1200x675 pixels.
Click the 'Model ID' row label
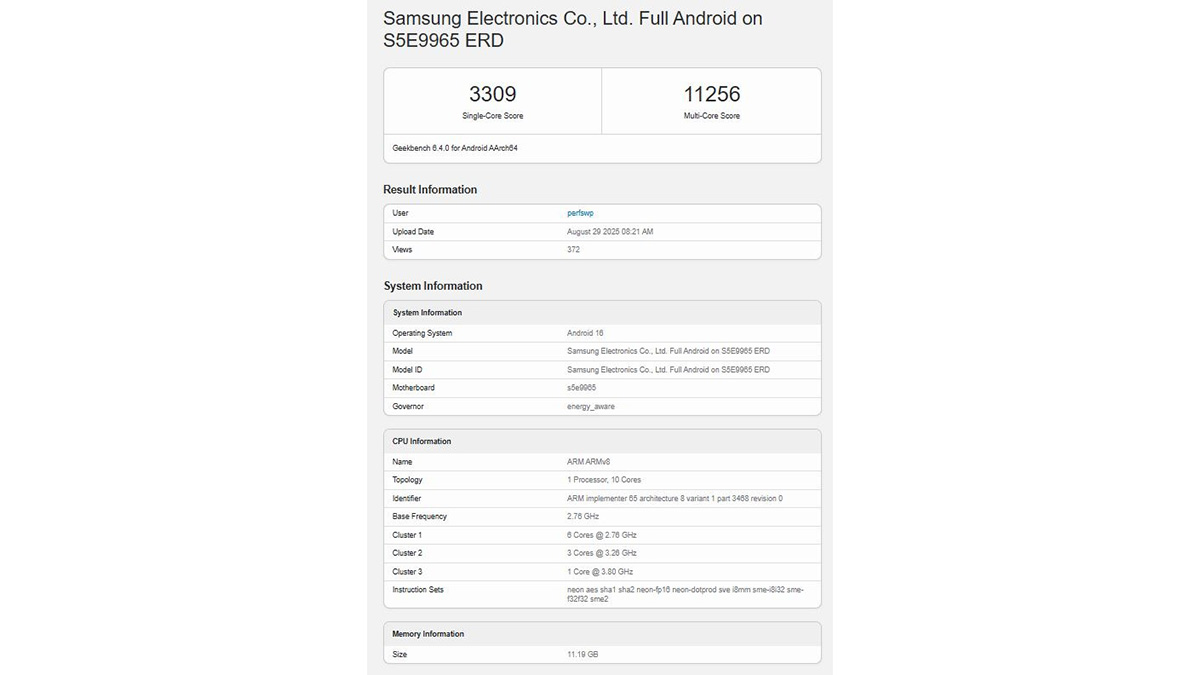408,370
